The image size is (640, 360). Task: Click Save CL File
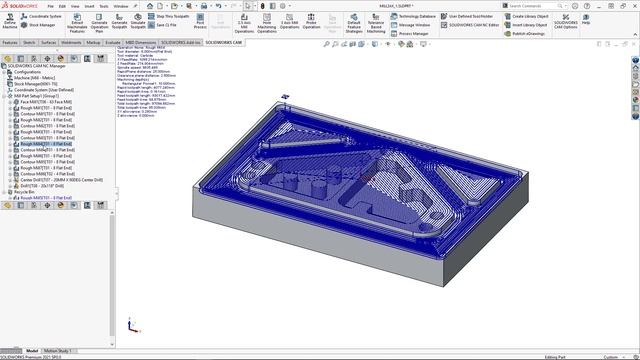point(162,25)
